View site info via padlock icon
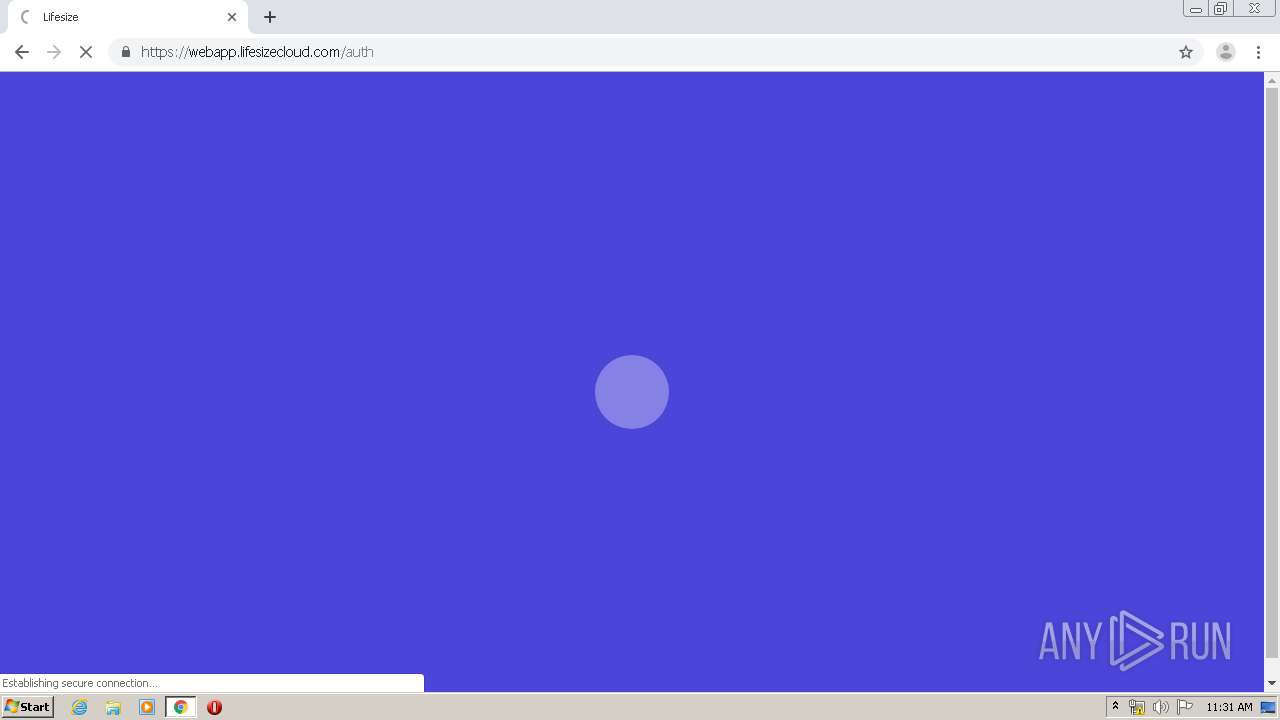 125,52
